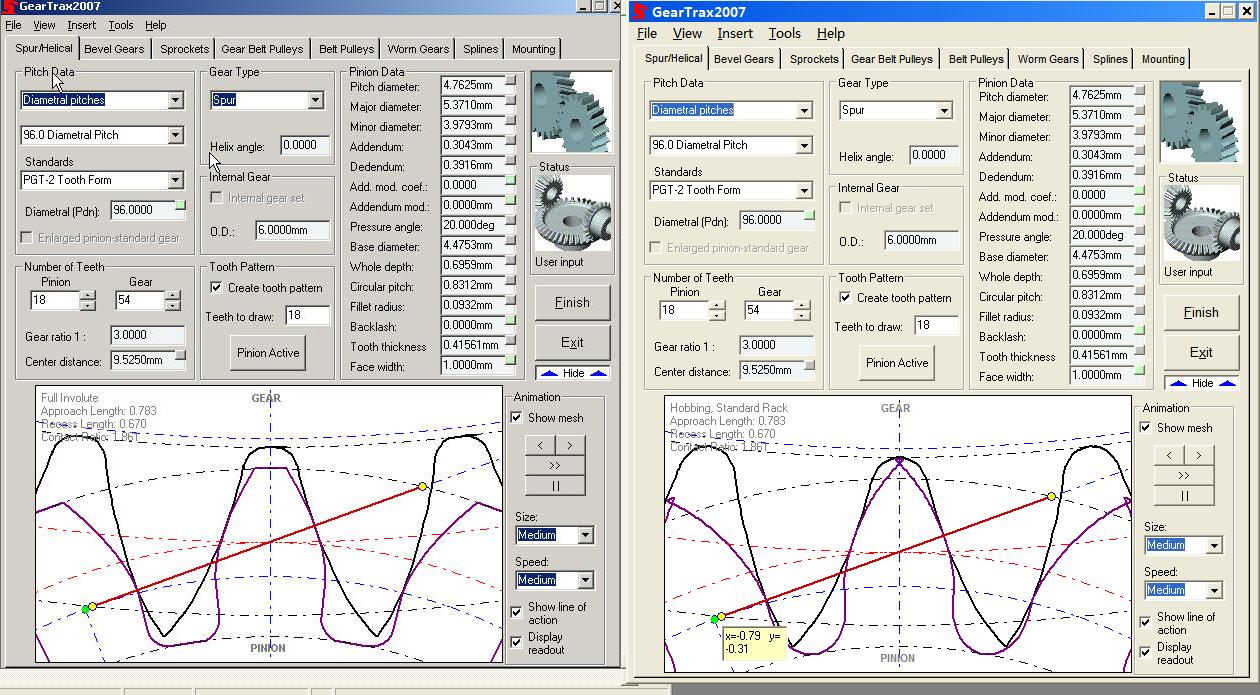Viewport: 1260px width, 695px height.
Task: Toggle Display readout in left window
Action: 517,642
